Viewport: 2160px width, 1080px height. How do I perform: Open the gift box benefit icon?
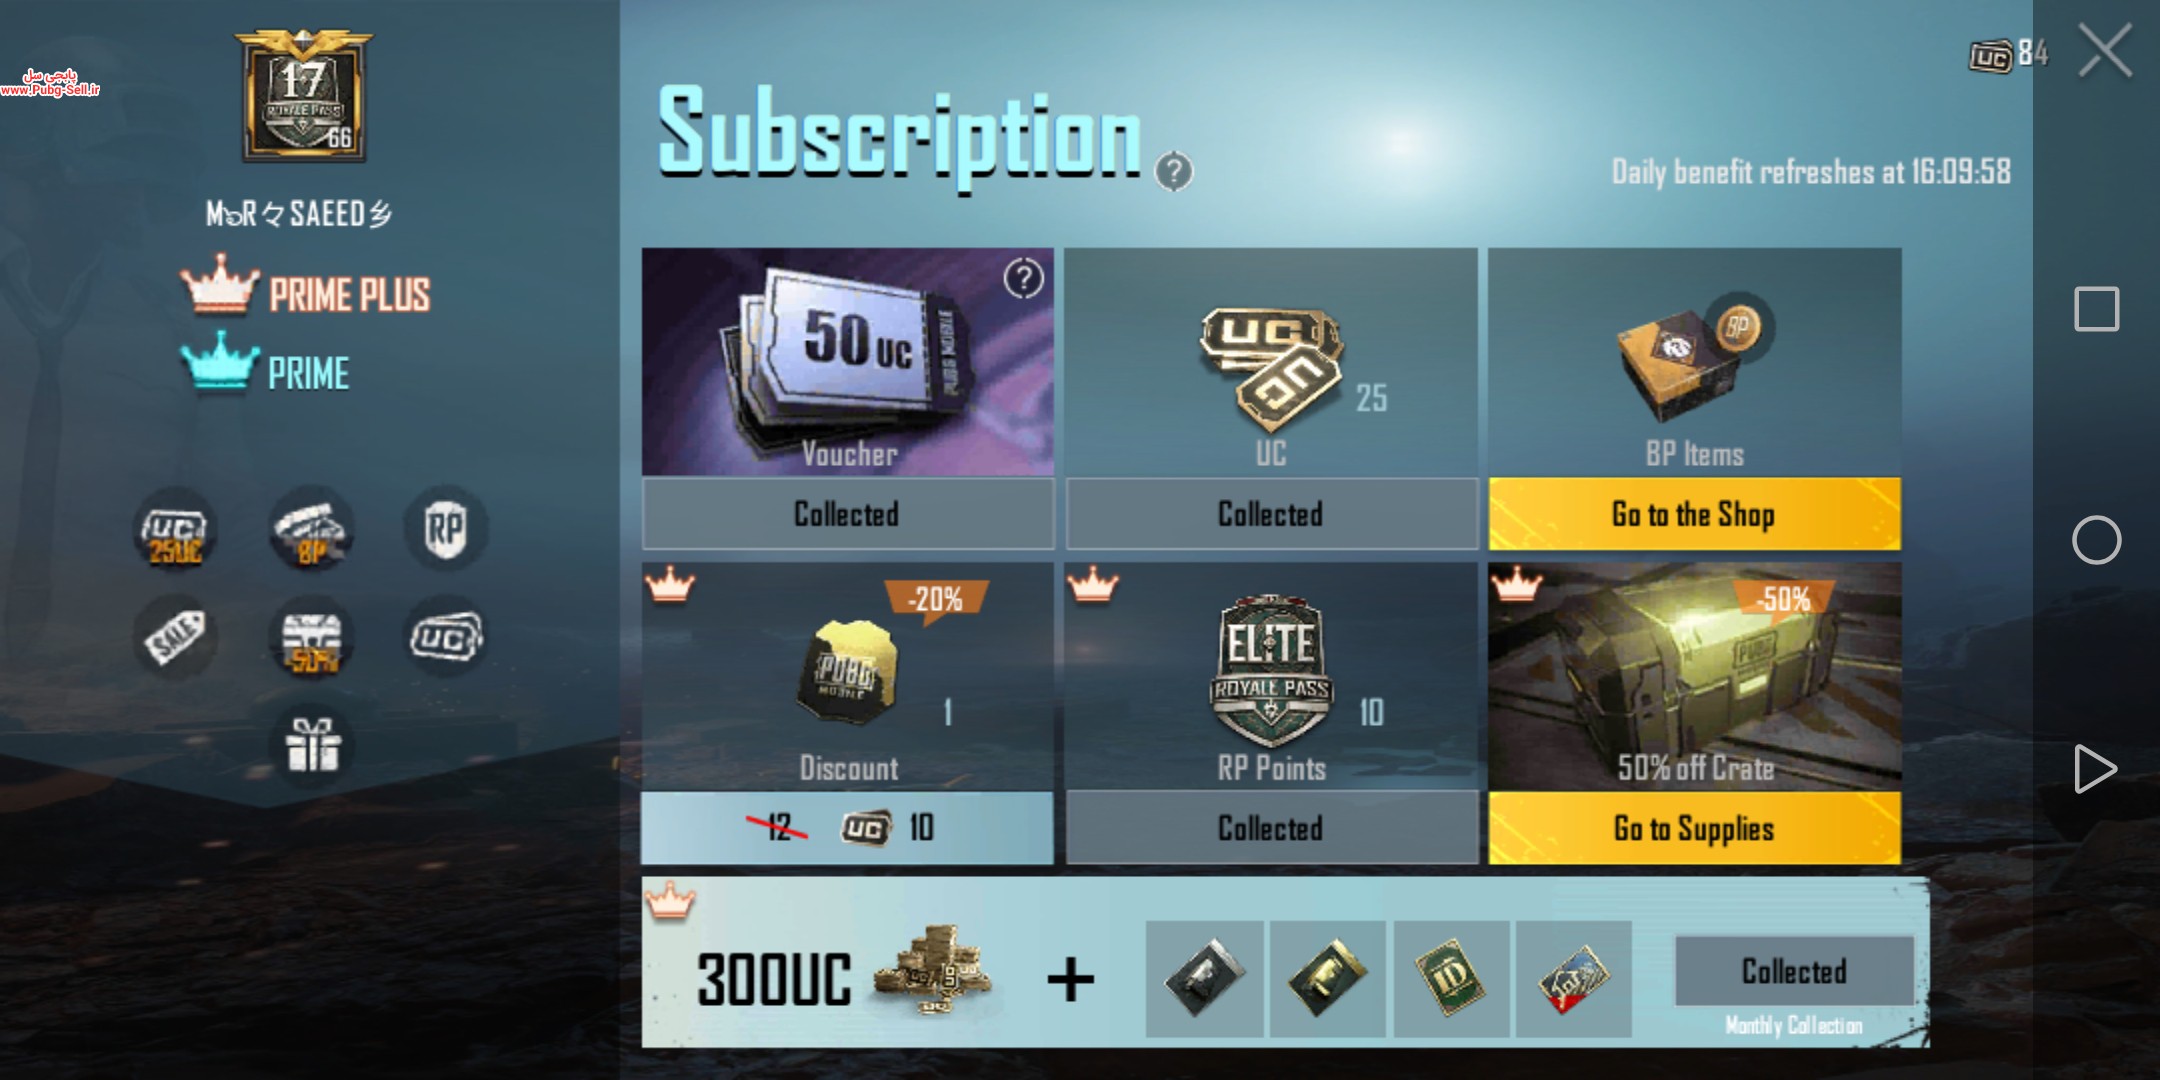pos(312,746)
